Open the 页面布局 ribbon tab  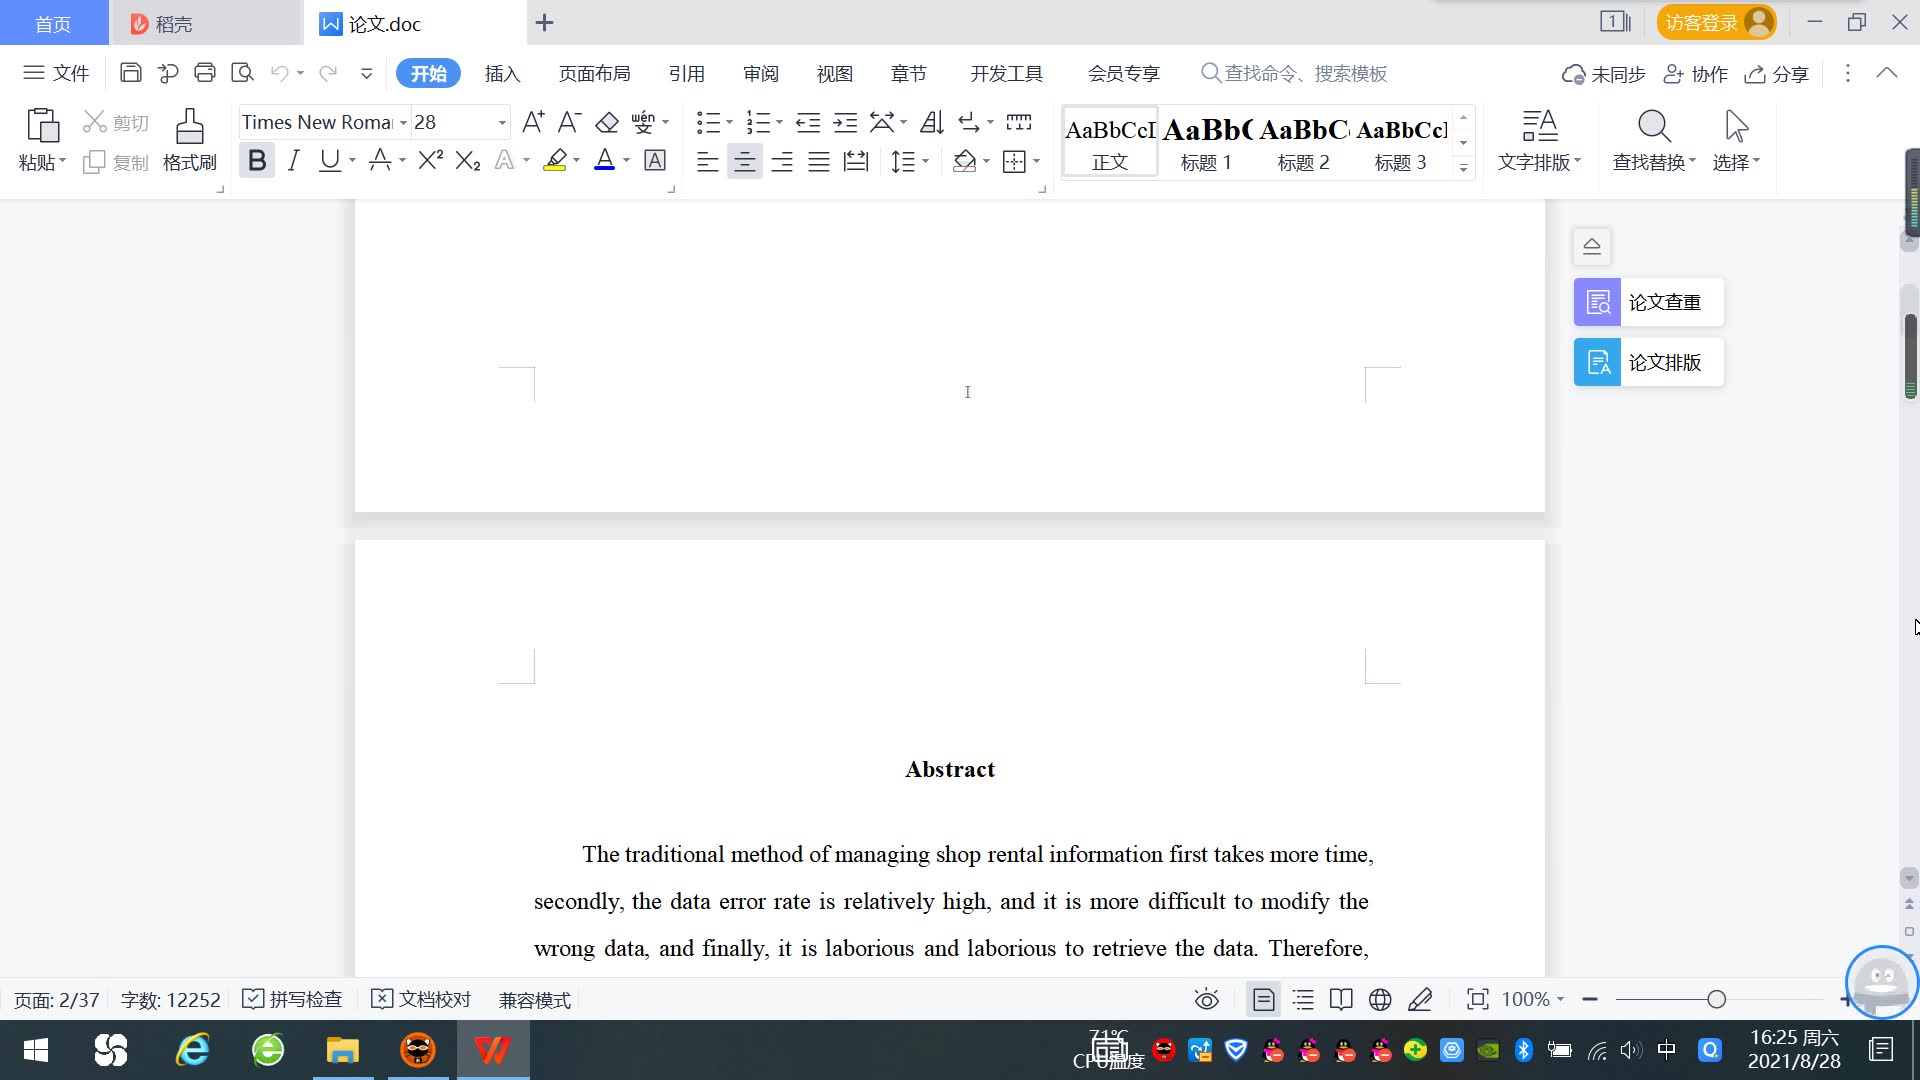click(x=594, y=73)
